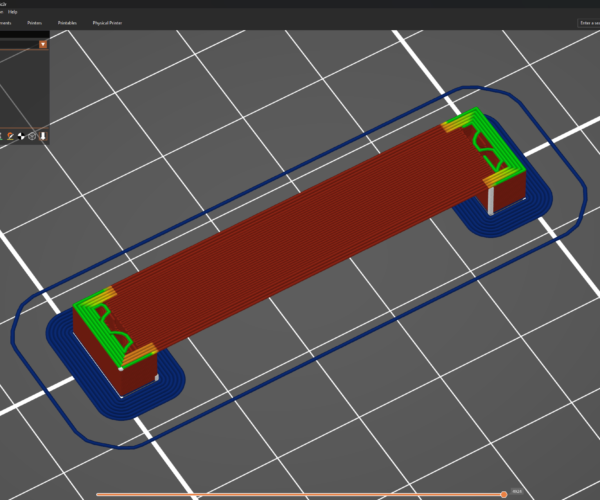Expand the orange preset dropdown arrow
Image resolution: width=600 pixels, height=500 pixels.
[43, 44]
